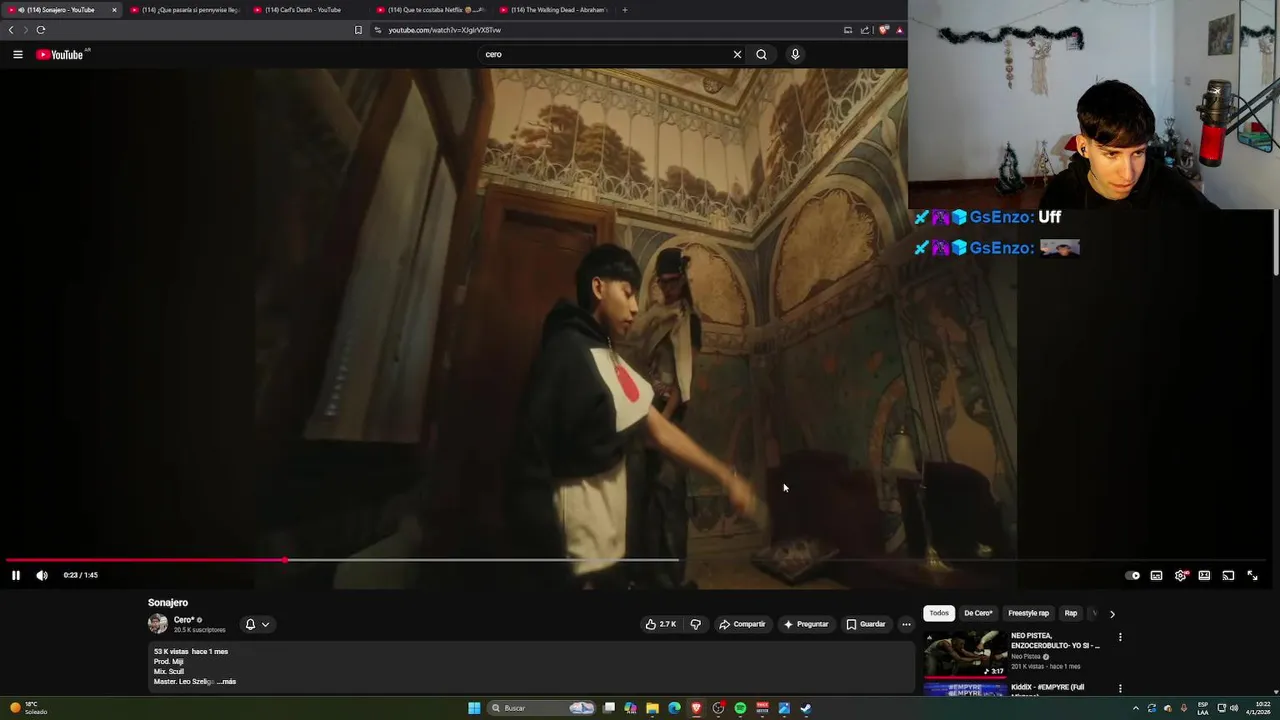Switch to Carl's Death tab
The image size is (1280, 720).
[x=307, y=10]
